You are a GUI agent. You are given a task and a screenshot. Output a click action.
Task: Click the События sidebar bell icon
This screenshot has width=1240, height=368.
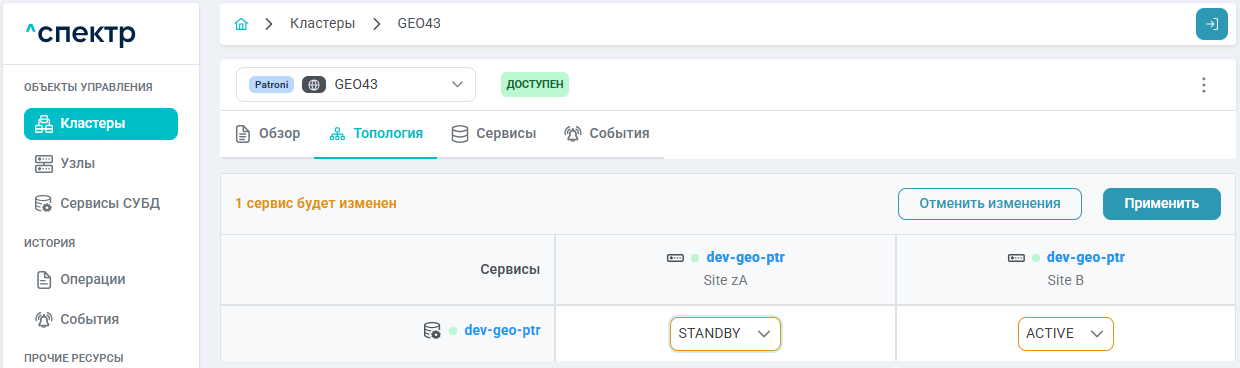[x=43, y=320]
